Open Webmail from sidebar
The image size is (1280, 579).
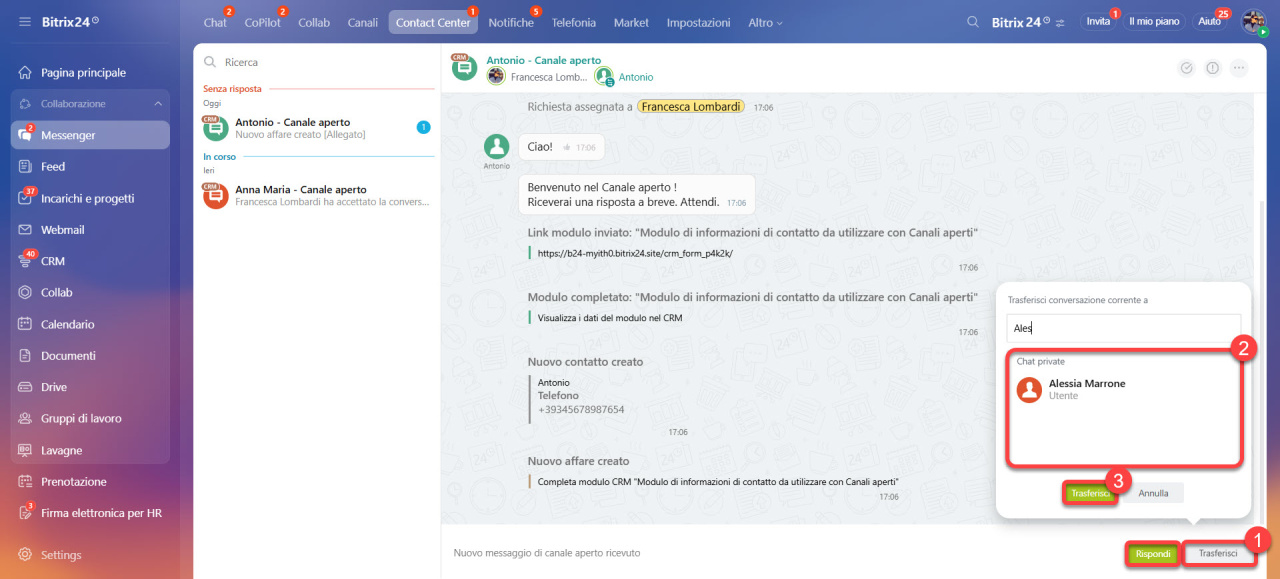(x=90, y=230)
